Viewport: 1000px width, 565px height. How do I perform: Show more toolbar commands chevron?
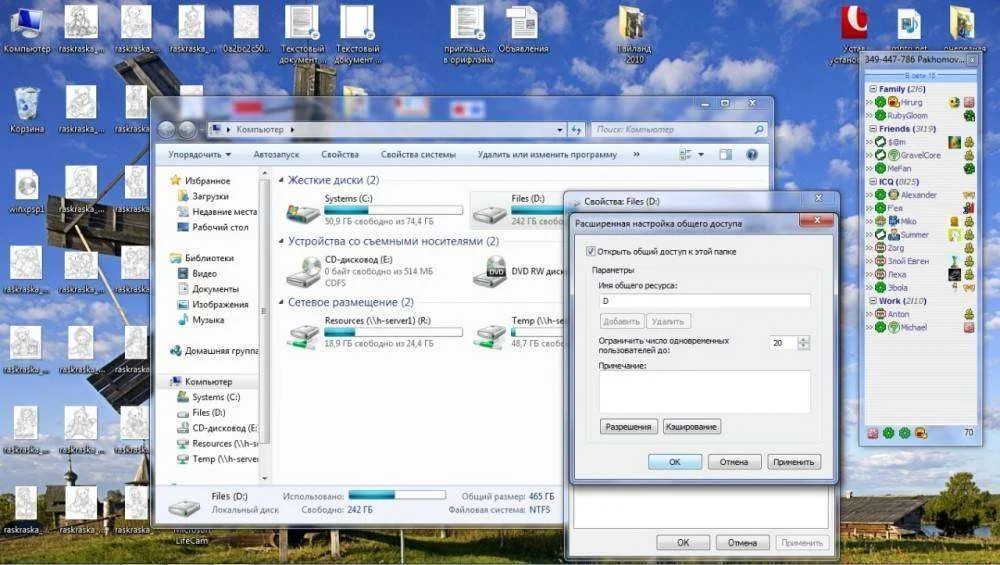(x=636, y=154)
